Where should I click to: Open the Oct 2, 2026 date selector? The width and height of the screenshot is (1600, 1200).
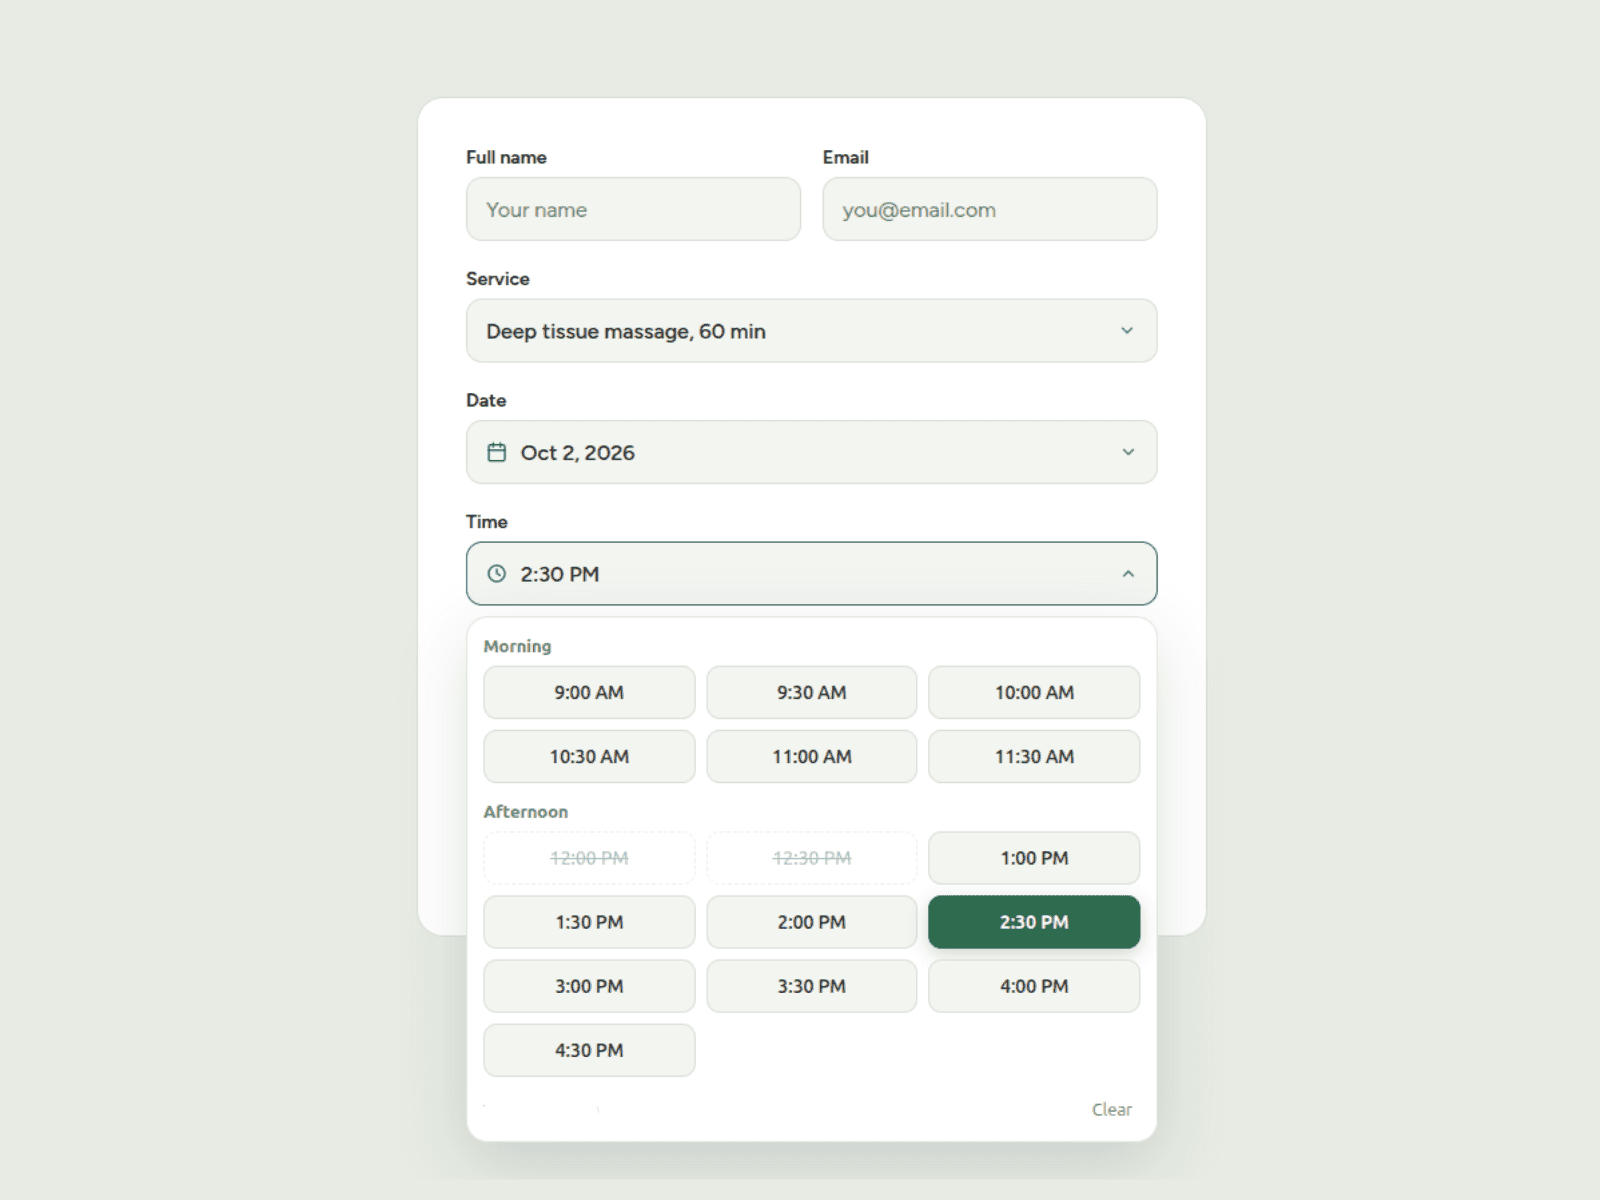point(811,452)
